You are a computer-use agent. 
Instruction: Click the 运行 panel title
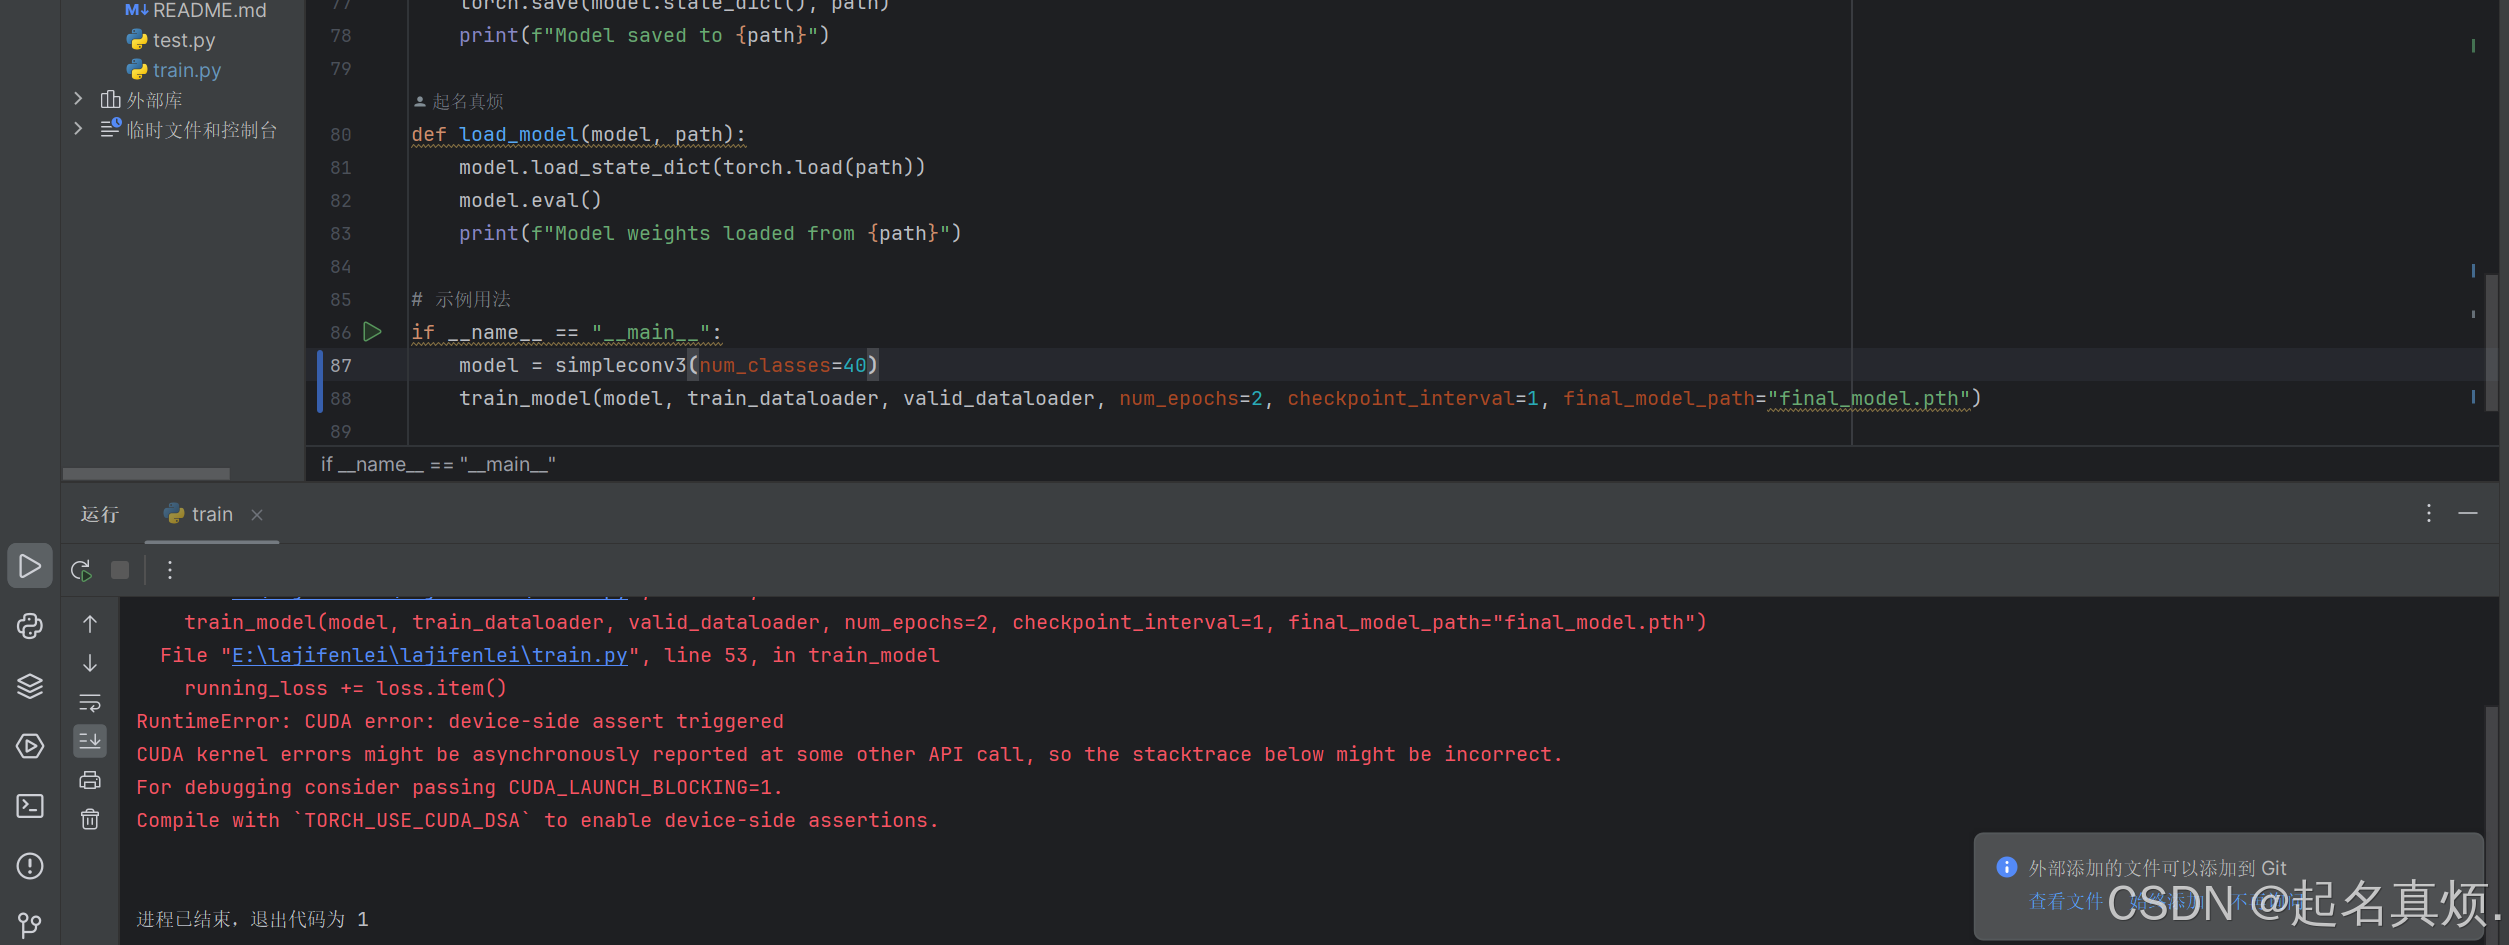point(100,514)
